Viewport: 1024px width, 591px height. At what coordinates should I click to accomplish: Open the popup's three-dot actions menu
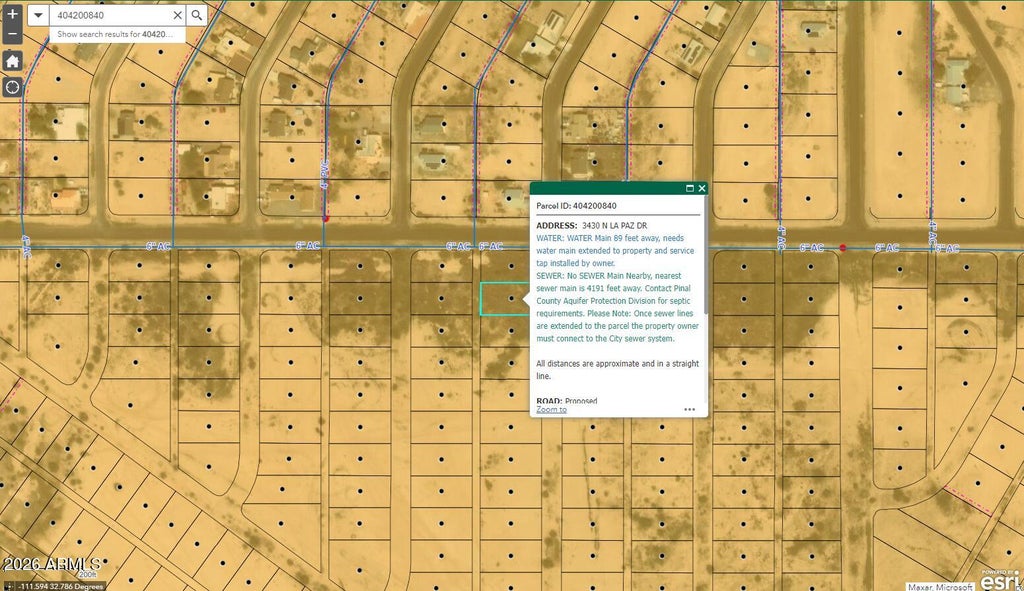(690, 409)
